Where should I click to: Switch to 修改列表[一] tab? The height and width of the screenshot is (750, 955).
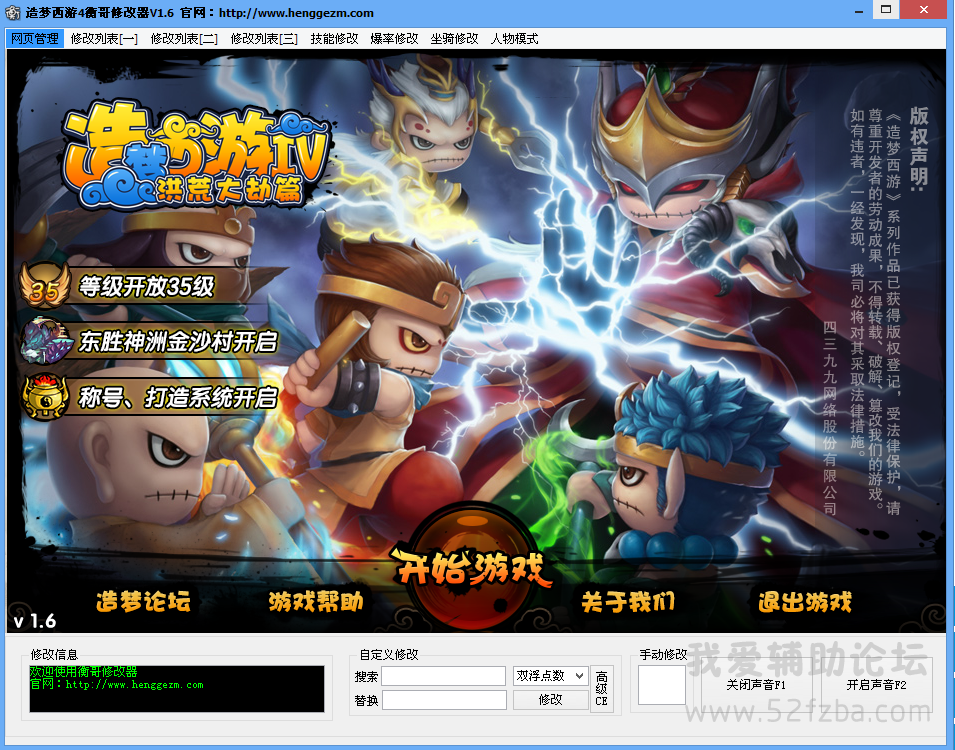(x=104, y=38)
